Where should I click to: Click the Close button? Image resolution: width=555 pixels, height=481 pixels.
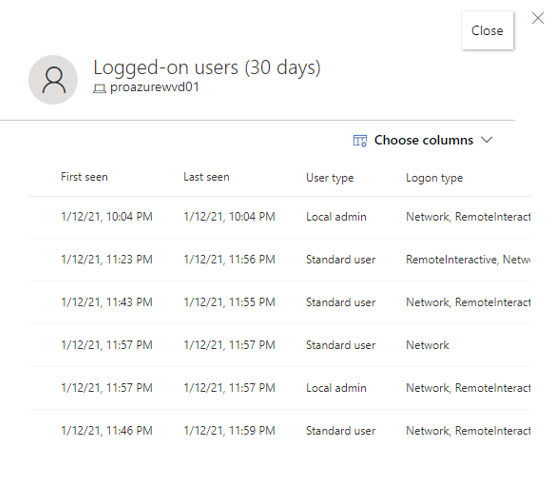point(487,30)
